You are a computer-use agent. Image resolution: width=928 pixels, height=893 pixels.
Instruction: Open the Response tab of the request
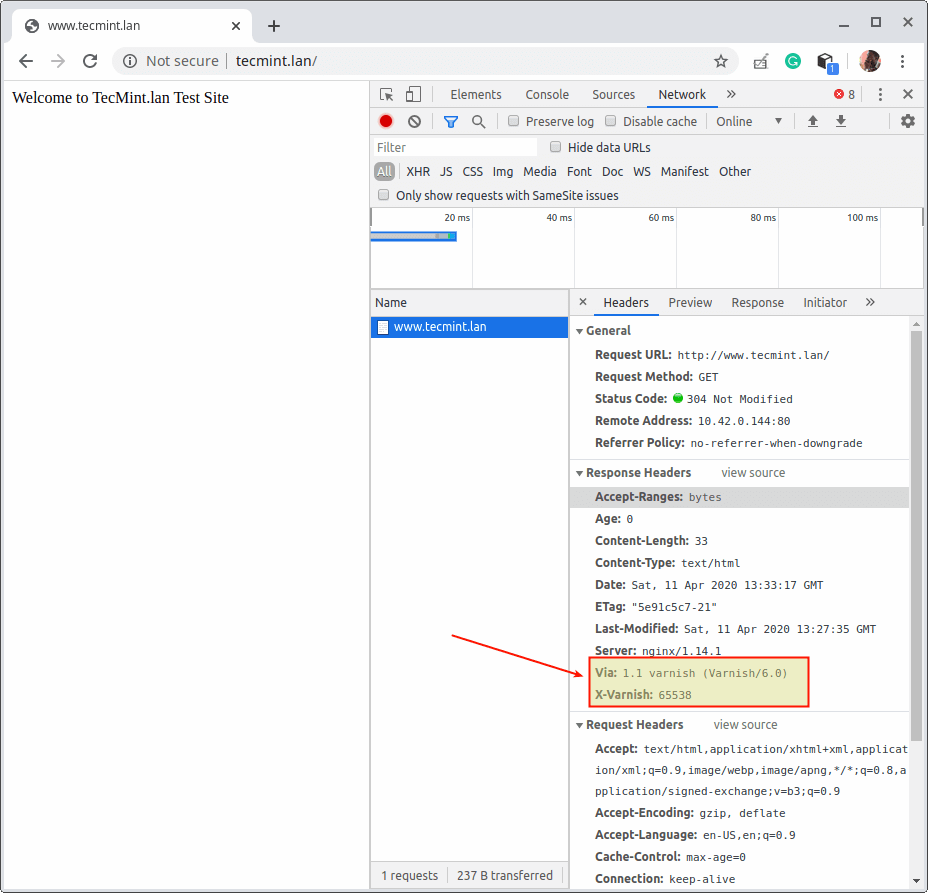[758, 302]
